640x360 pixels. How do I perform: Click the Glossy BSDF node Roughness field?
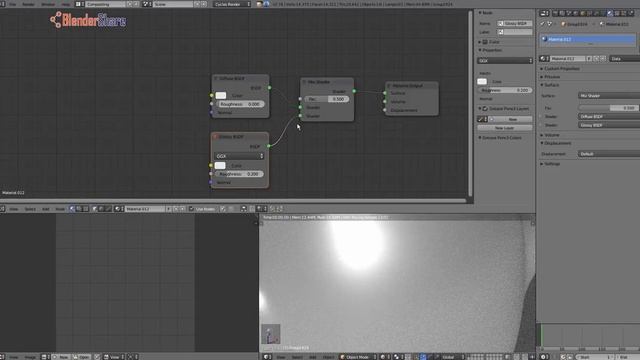pos(239,174)
